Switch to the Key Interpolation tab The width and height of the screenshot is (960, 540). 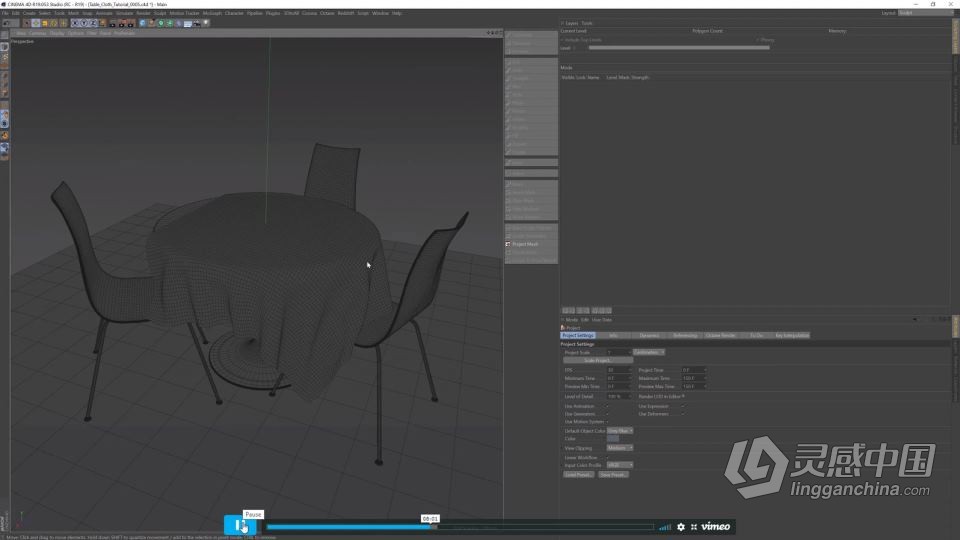click(792, 336)
